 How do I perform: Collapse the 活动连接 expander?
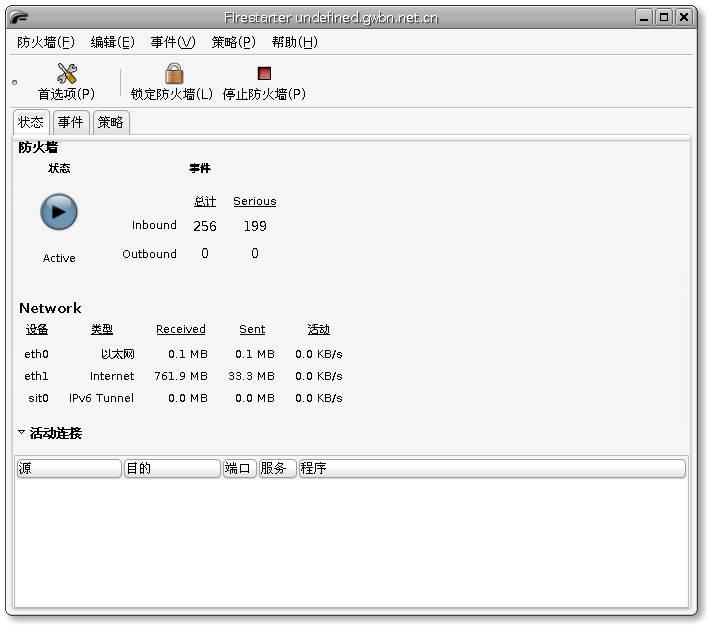[x=22, y=433]
